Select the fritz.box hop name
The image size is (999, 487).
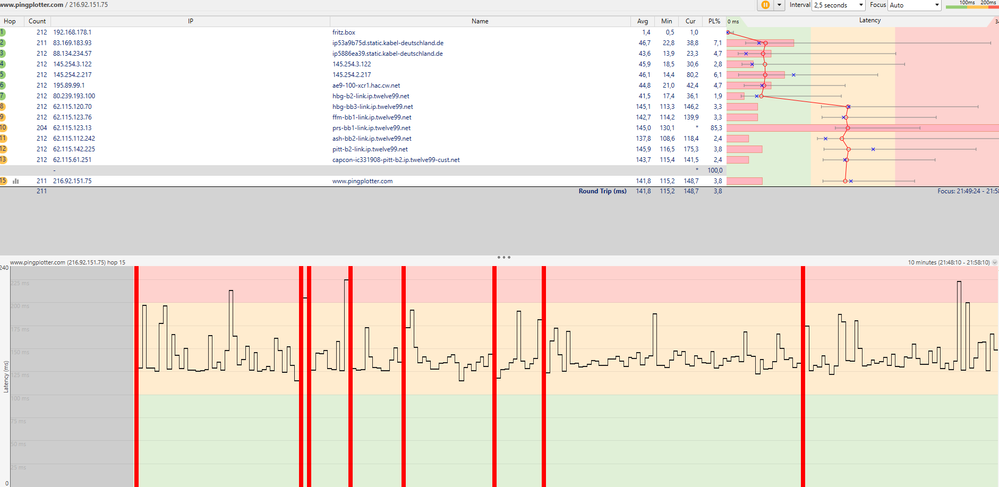coord(342,32)
